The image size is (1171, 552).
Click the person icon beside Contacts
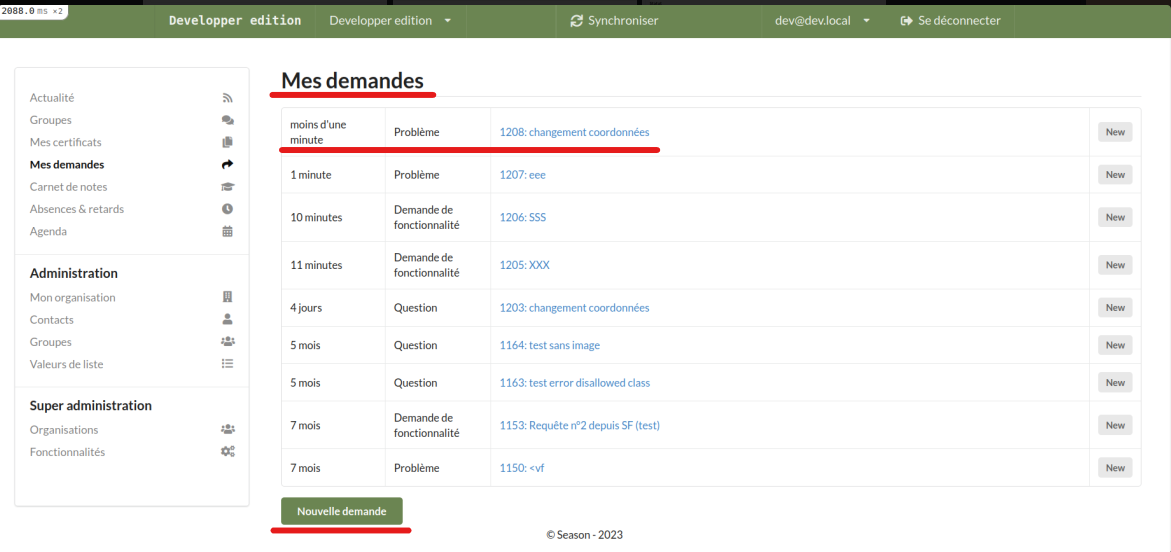(x=227, y=320)
